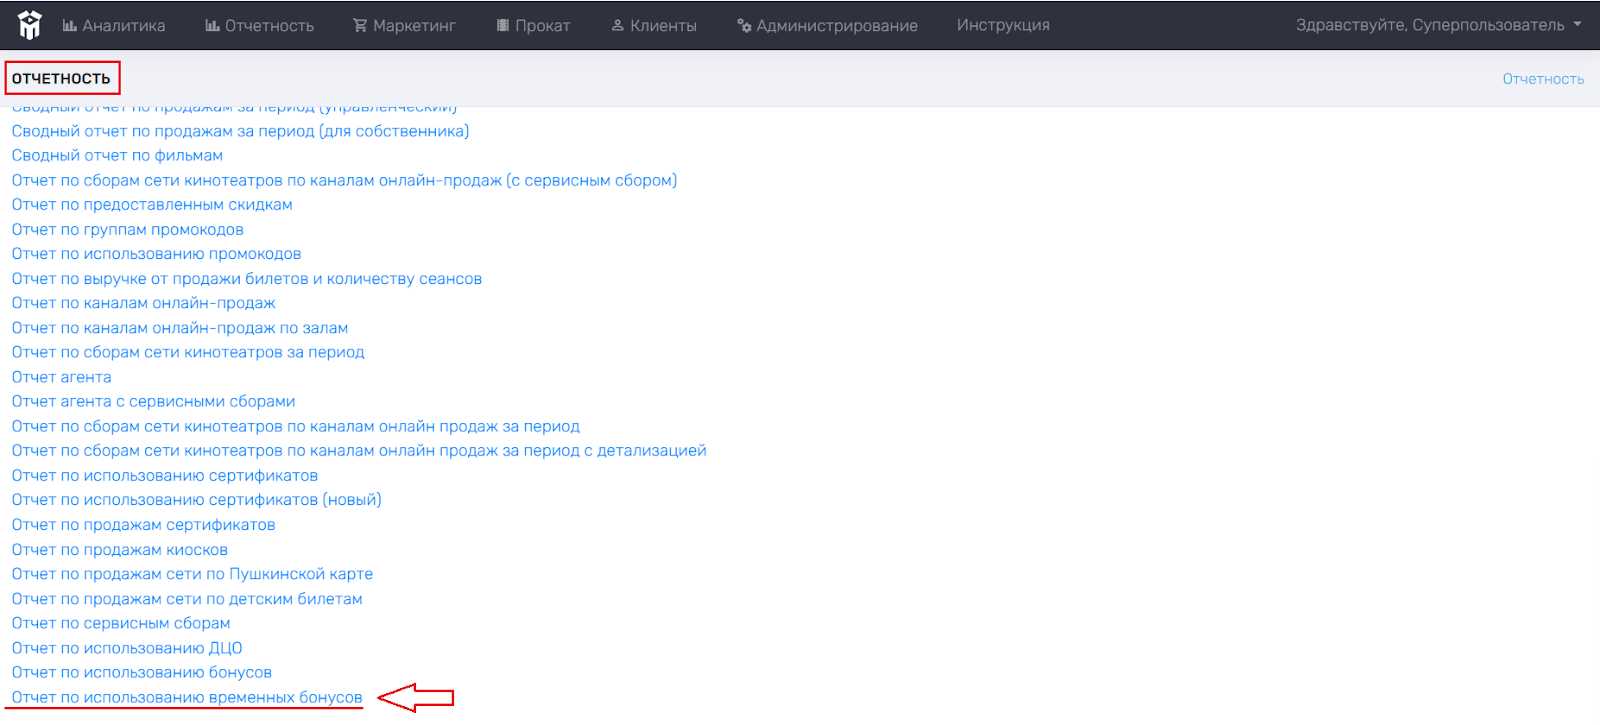
Task: Click the app logo icon in navbar
Action: [x=30, y=25]
